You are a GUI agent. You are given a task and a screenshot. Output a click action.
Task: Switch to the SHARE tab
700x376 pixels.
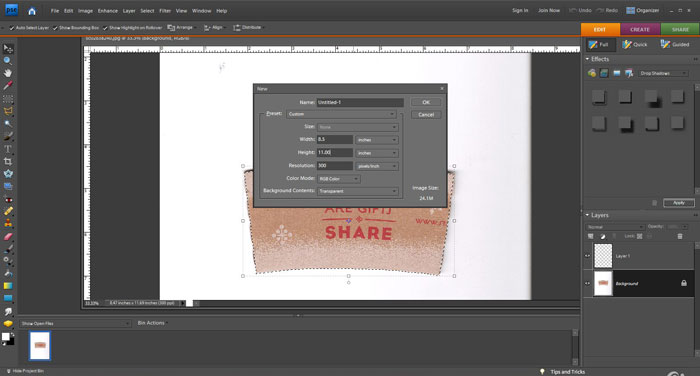pos(680,29)
